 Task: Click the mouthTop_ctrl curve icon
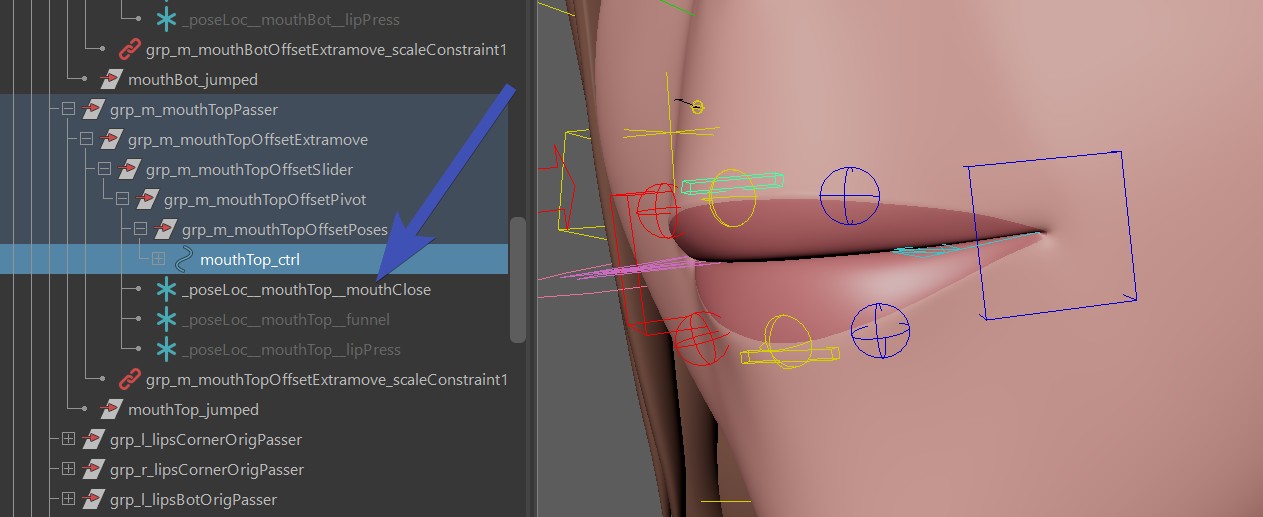coord(183,260)
